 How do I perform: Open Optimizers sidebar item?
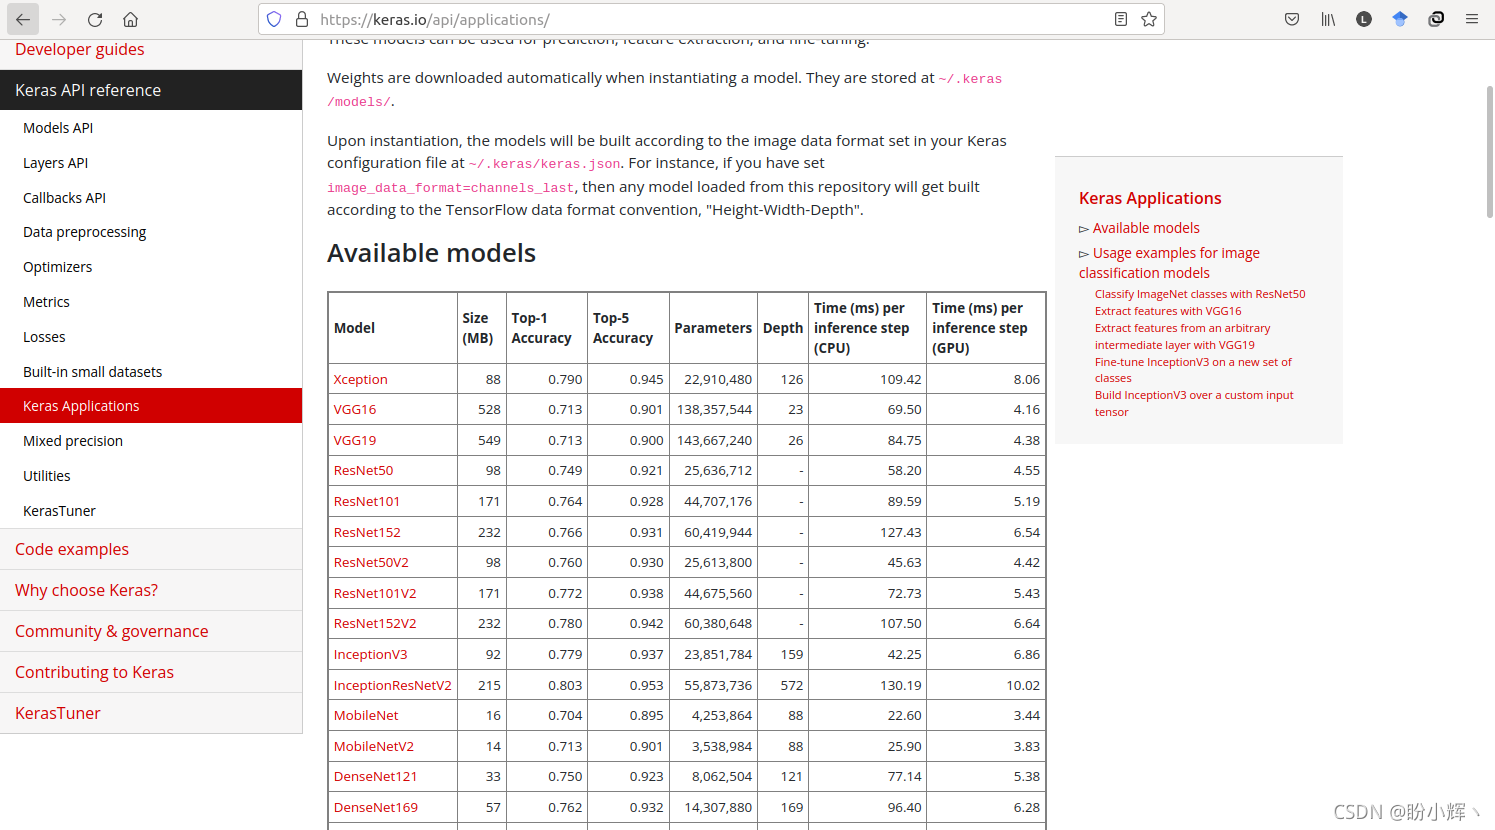[57, 267]
